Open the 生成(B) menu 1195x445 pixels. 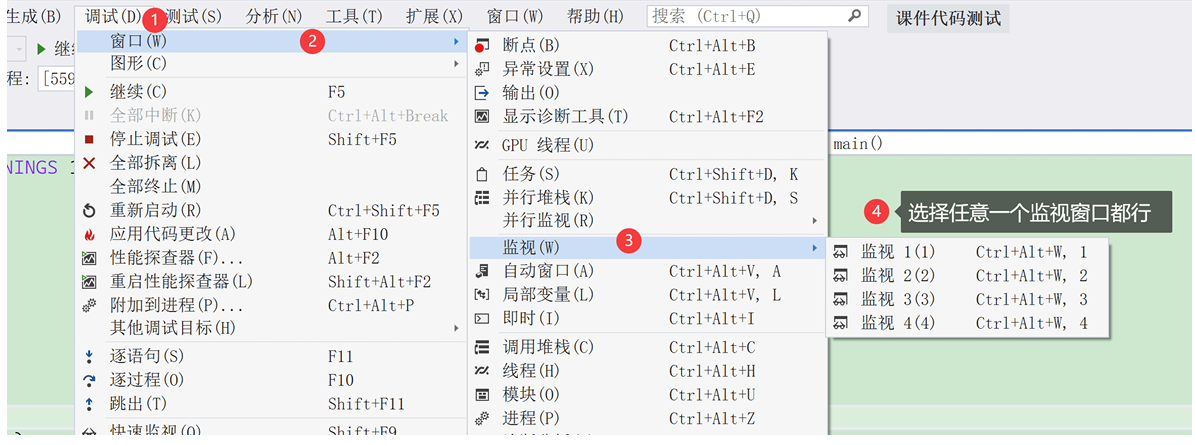click(x=33, y=16)
